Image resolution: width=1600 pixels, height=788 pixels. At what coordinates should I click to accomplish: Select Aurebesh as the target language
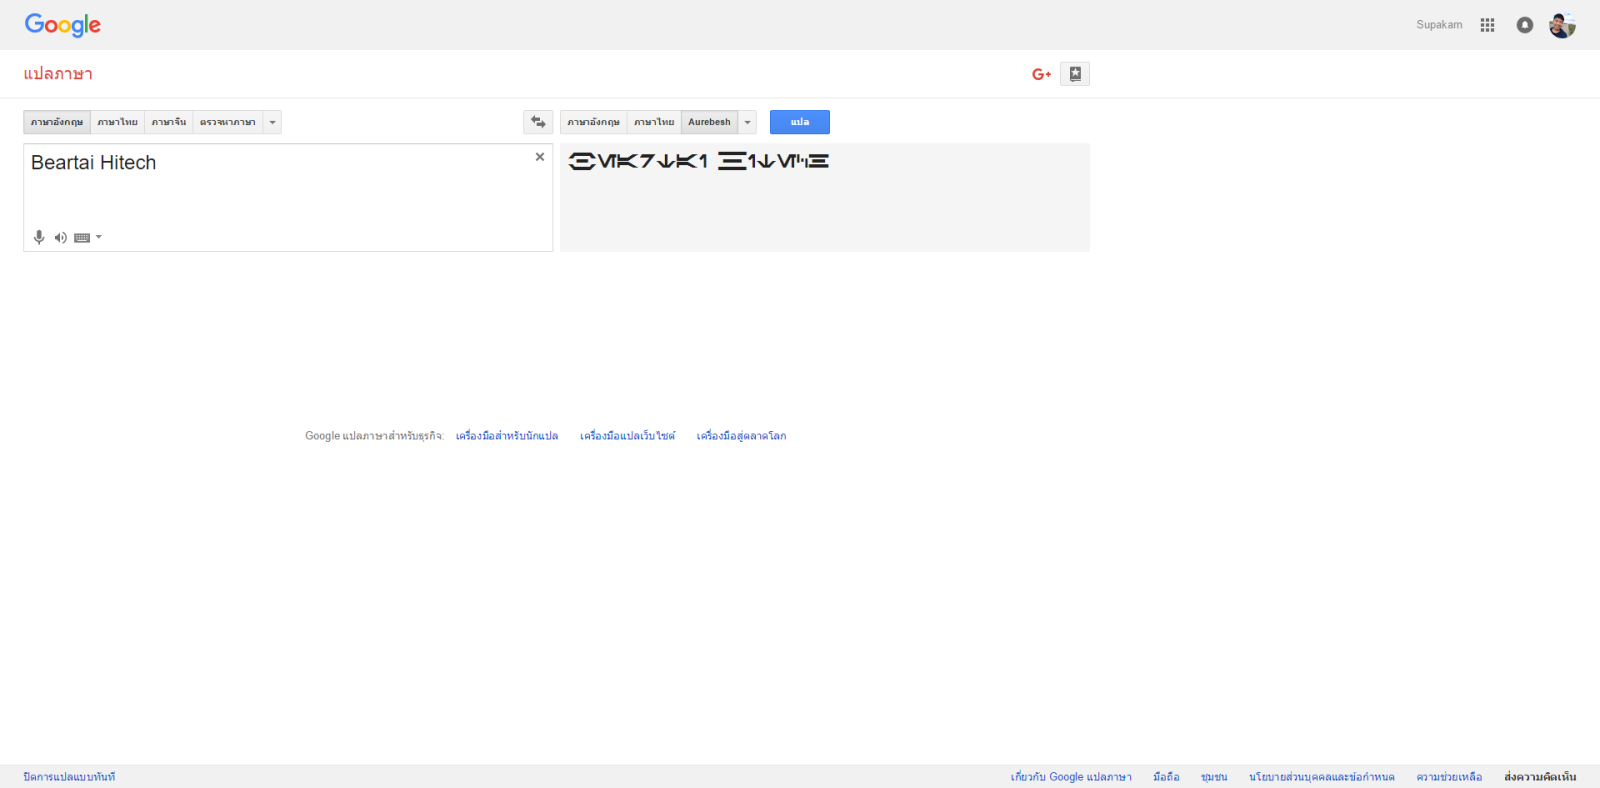pos(709,122)
